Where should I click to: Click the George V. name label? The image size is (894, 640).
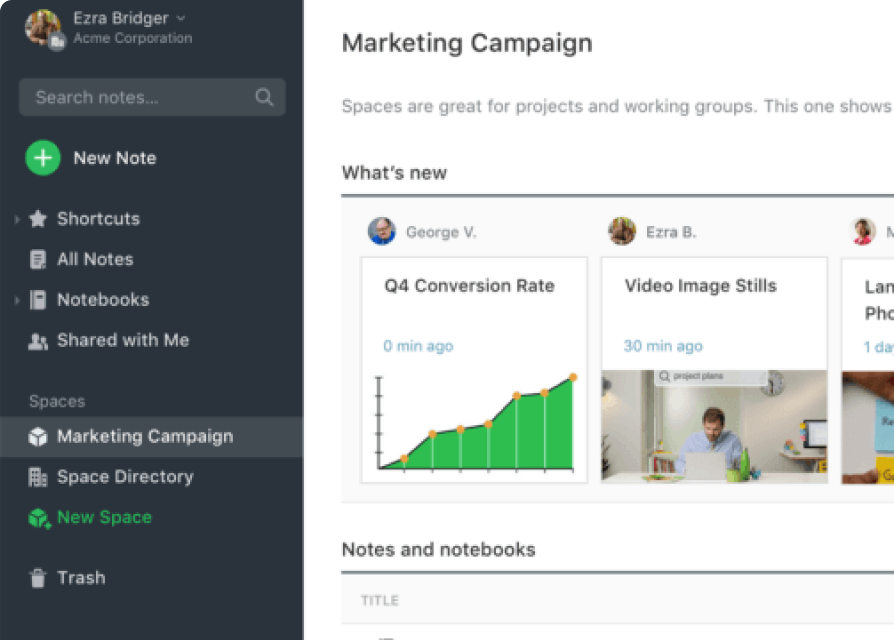441,232
